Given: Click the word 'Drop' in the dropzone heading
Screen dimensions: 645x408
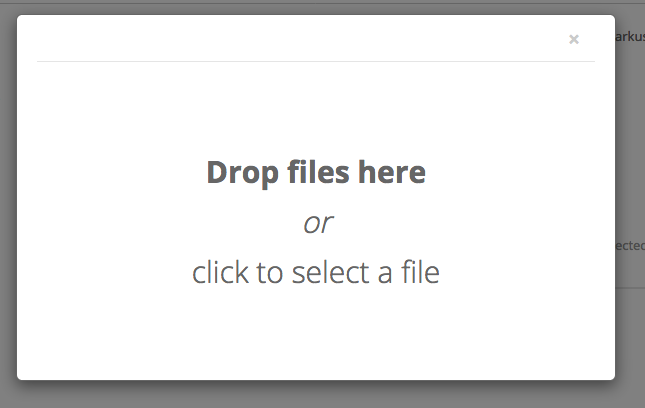Looking at the screenshot, I should (x=243, y=174).
